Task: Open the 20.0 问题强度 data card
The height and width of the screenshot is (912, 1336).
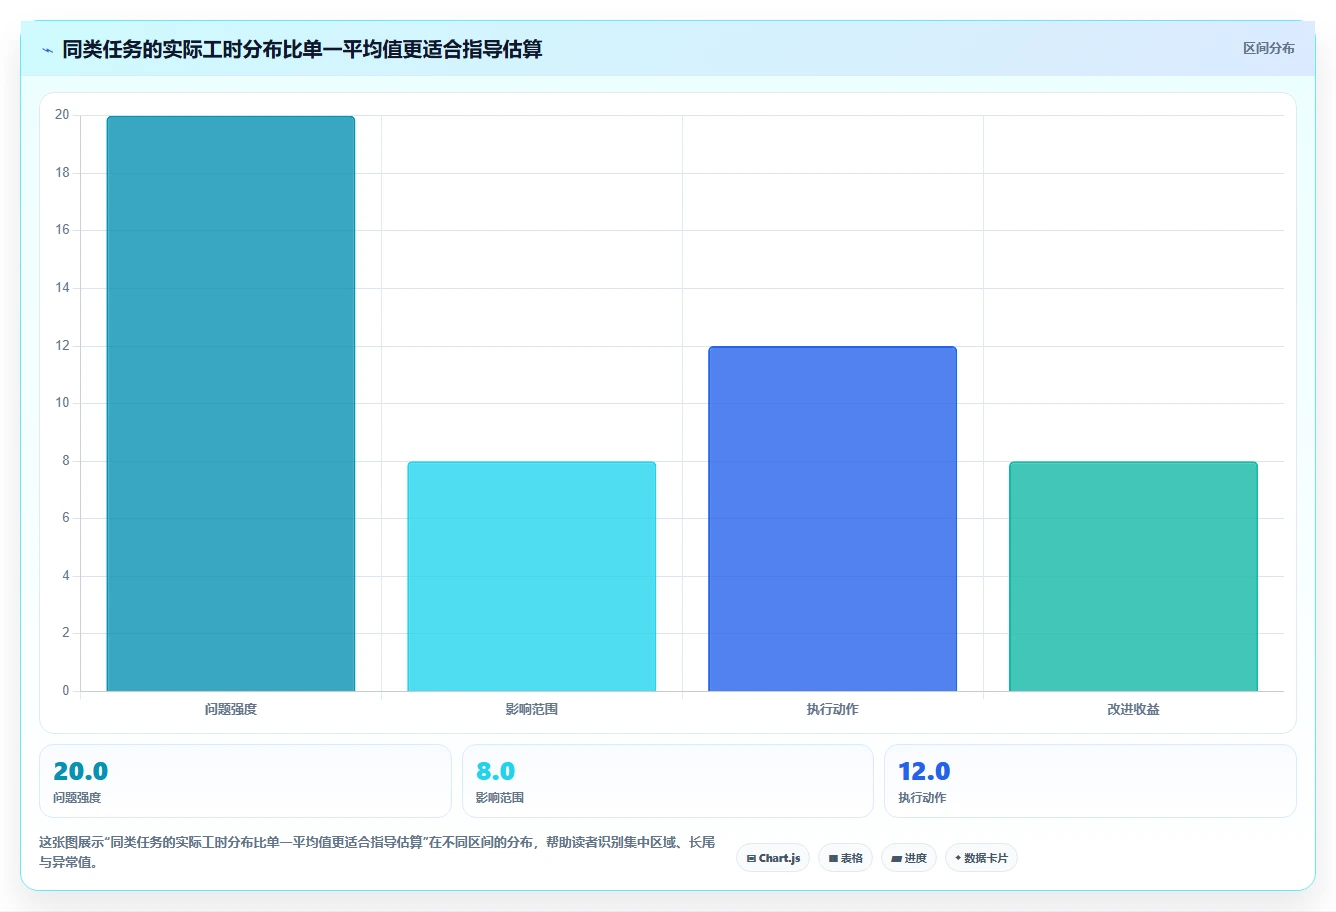Action: (245, 781)
